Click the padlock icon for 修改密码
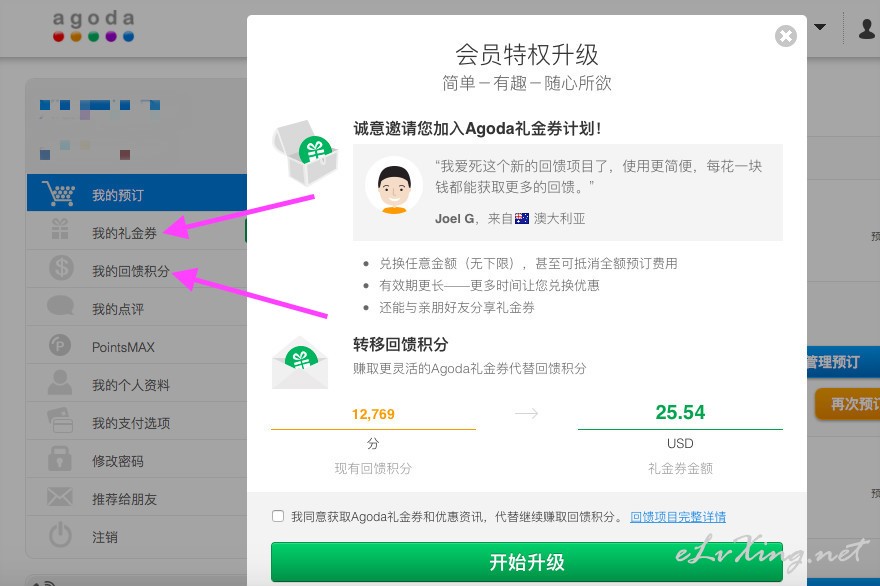Image resolution: width=880 pixels, height=586 pixels. click(x=59, y=459)
